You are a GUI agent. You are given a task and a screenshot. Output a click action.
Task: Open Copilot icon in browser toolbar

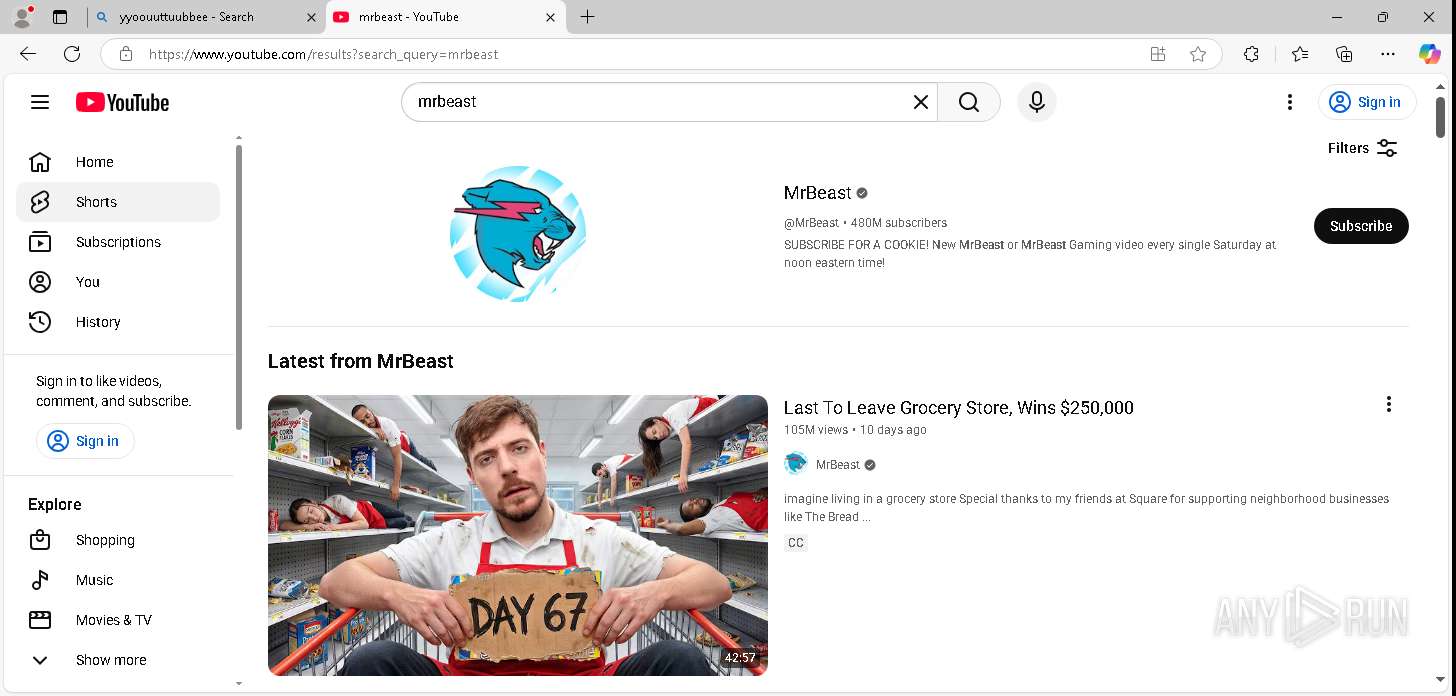tap(1430, 54)
